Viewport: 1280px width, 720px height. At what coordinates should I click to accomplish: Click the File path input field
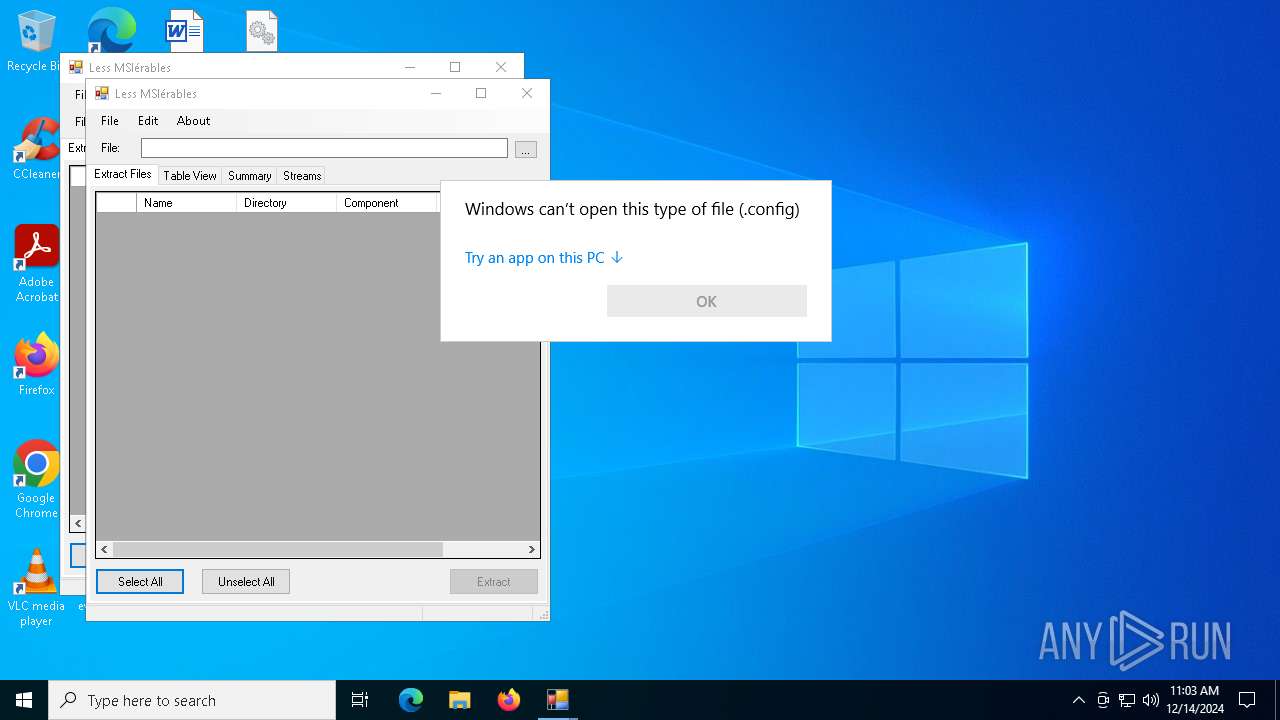[324, 148]
